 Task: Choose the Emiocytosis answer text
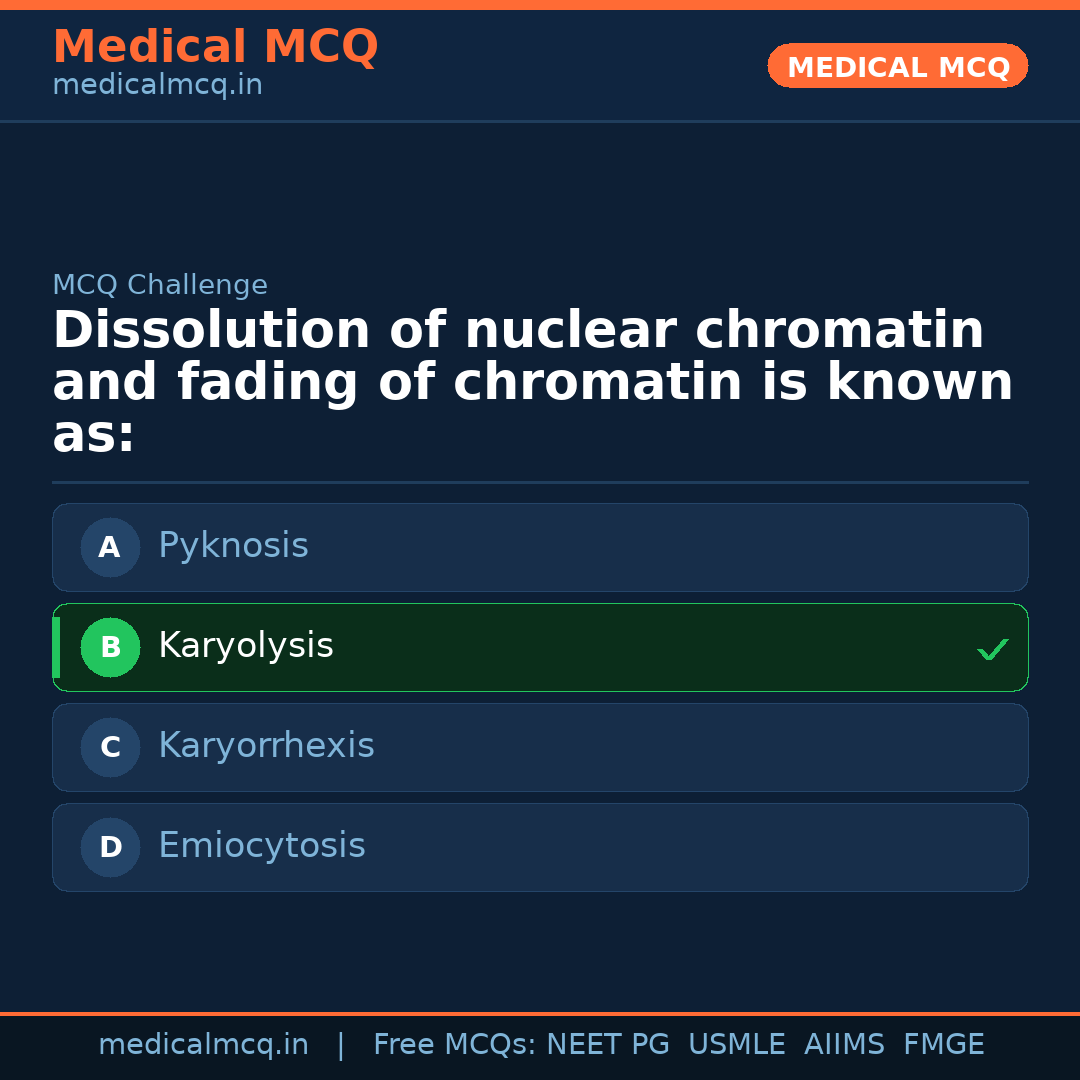point(262,846)
